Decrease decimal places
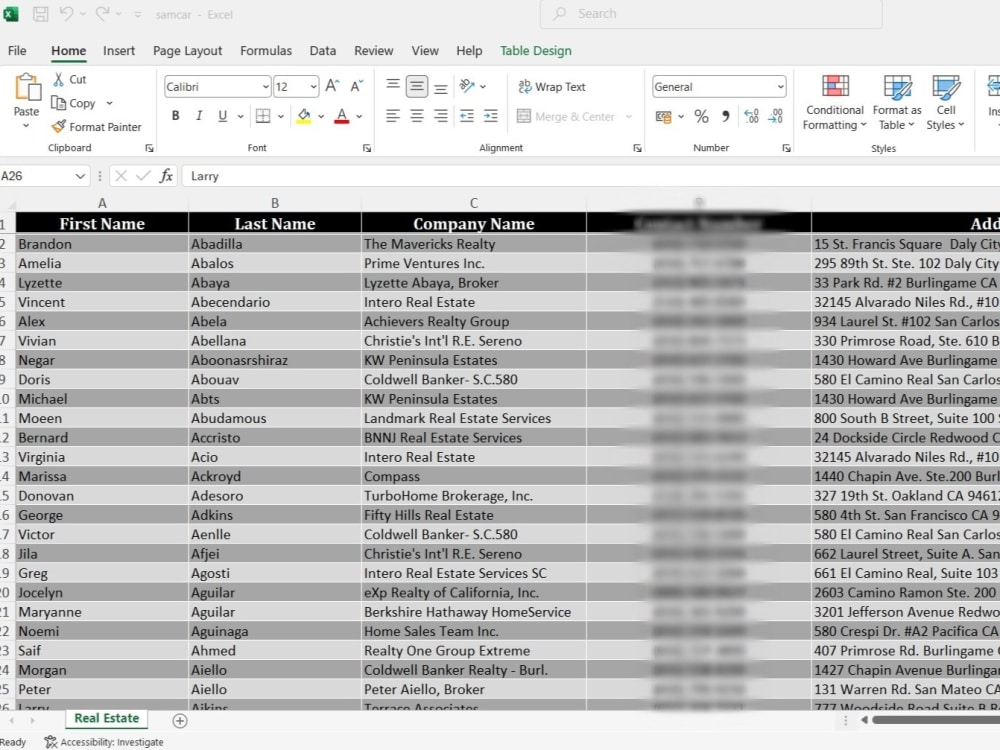Image resolution: width=1000 pixels, height=750 pixels. [x=776, y=116]
